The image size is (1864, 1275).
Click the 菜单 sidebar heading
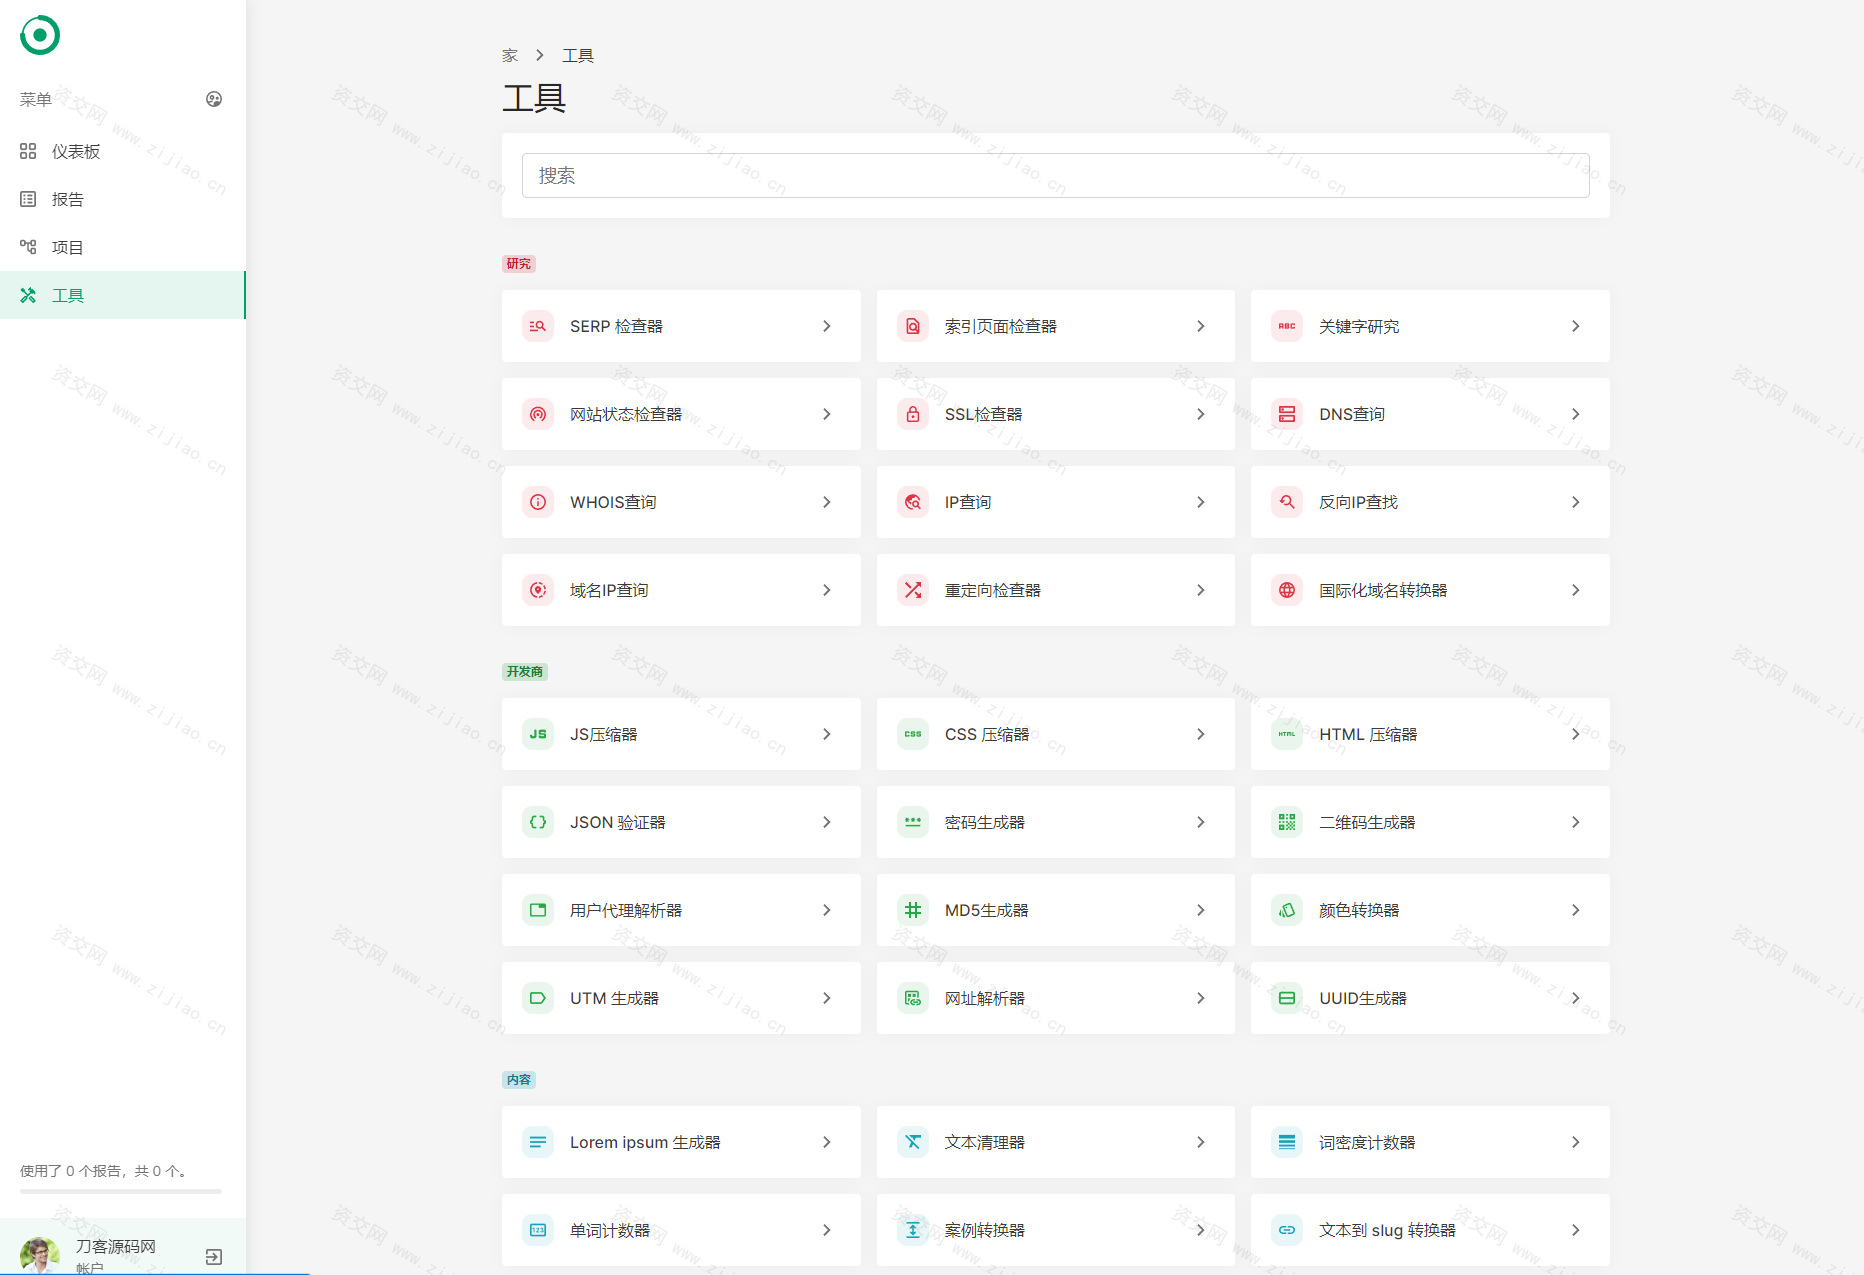[x=36, y=99]
